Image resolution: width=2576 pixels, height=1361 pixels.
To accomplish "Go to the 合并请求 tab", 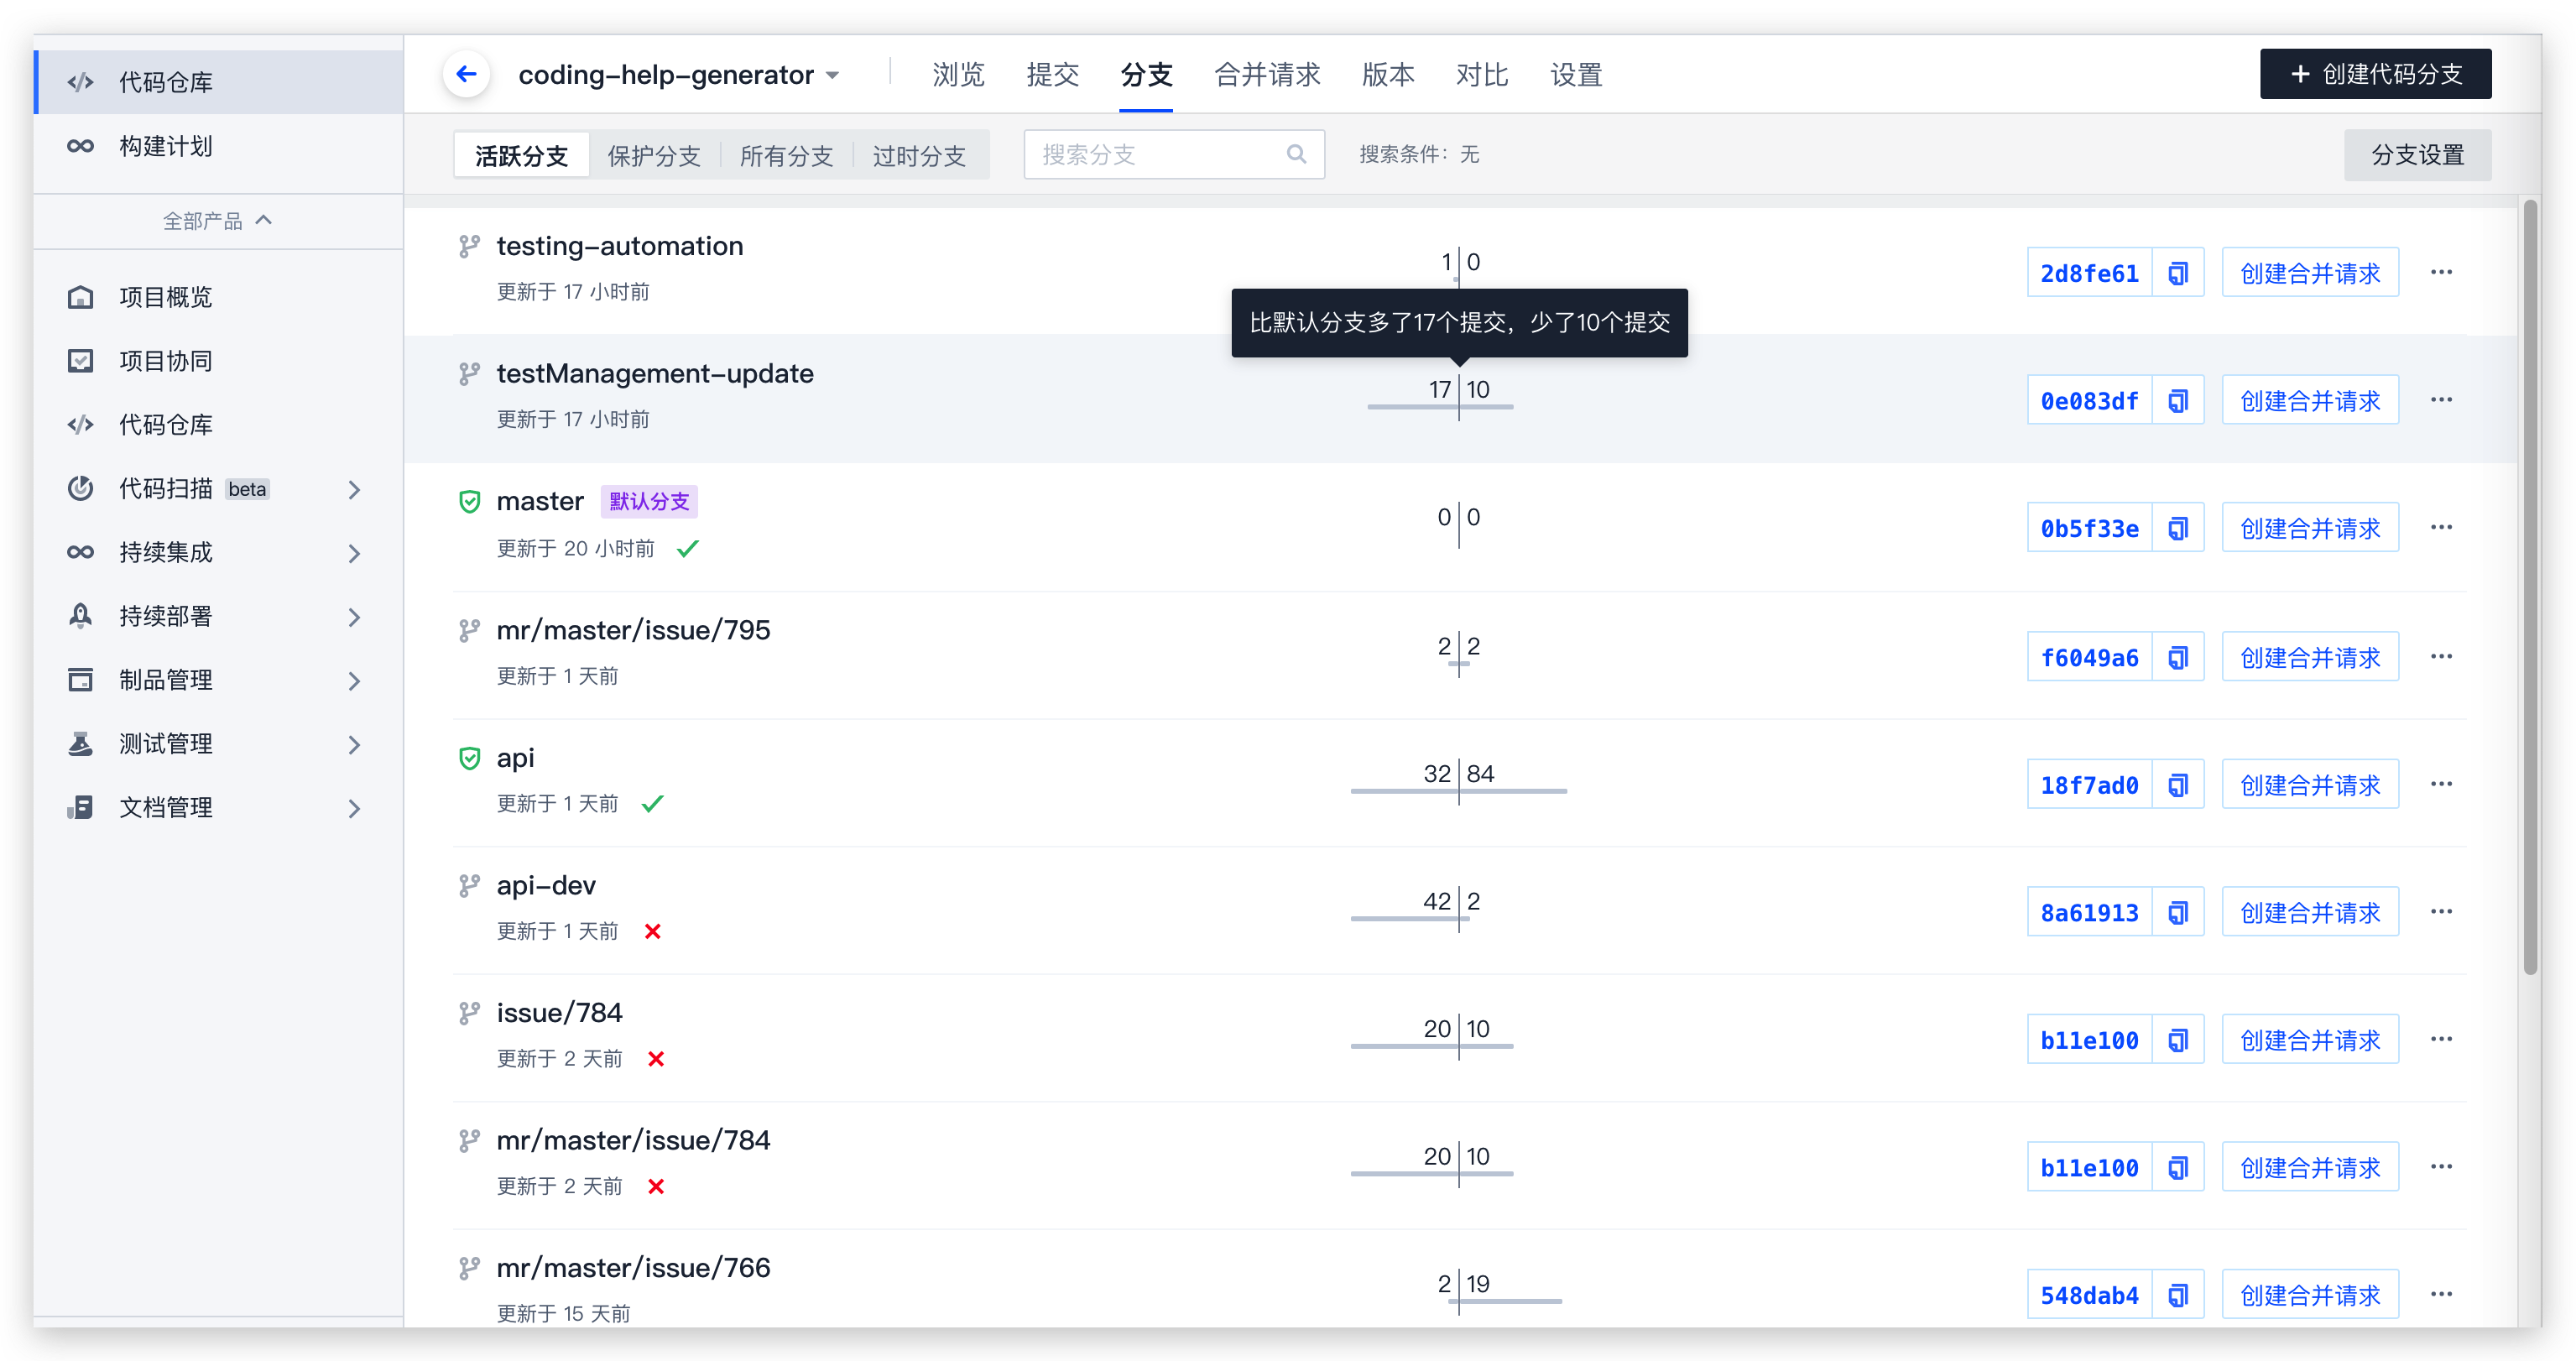I will point(1267,75).
